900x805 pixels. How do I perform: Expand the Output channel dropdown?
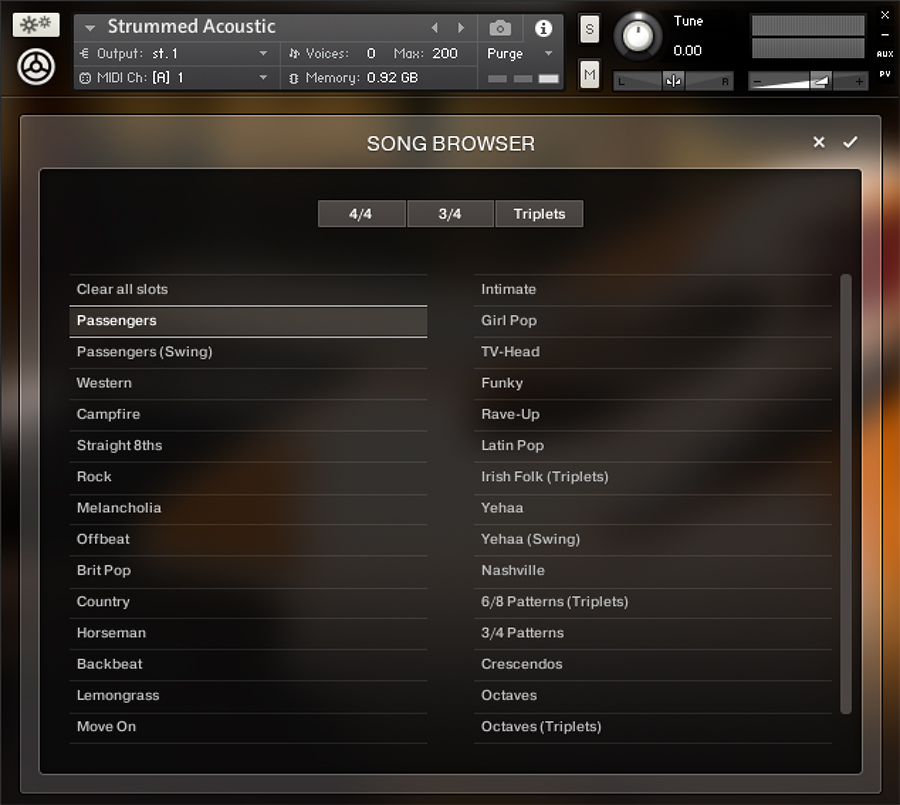coord(264,54)
